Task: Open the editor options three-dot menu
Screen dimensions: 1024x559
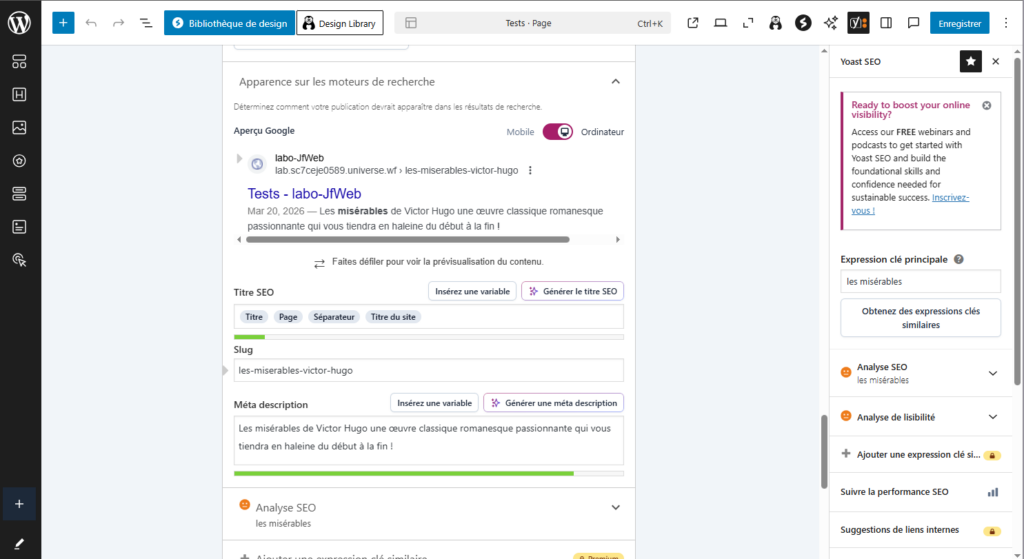Action: pos(1006,23)
